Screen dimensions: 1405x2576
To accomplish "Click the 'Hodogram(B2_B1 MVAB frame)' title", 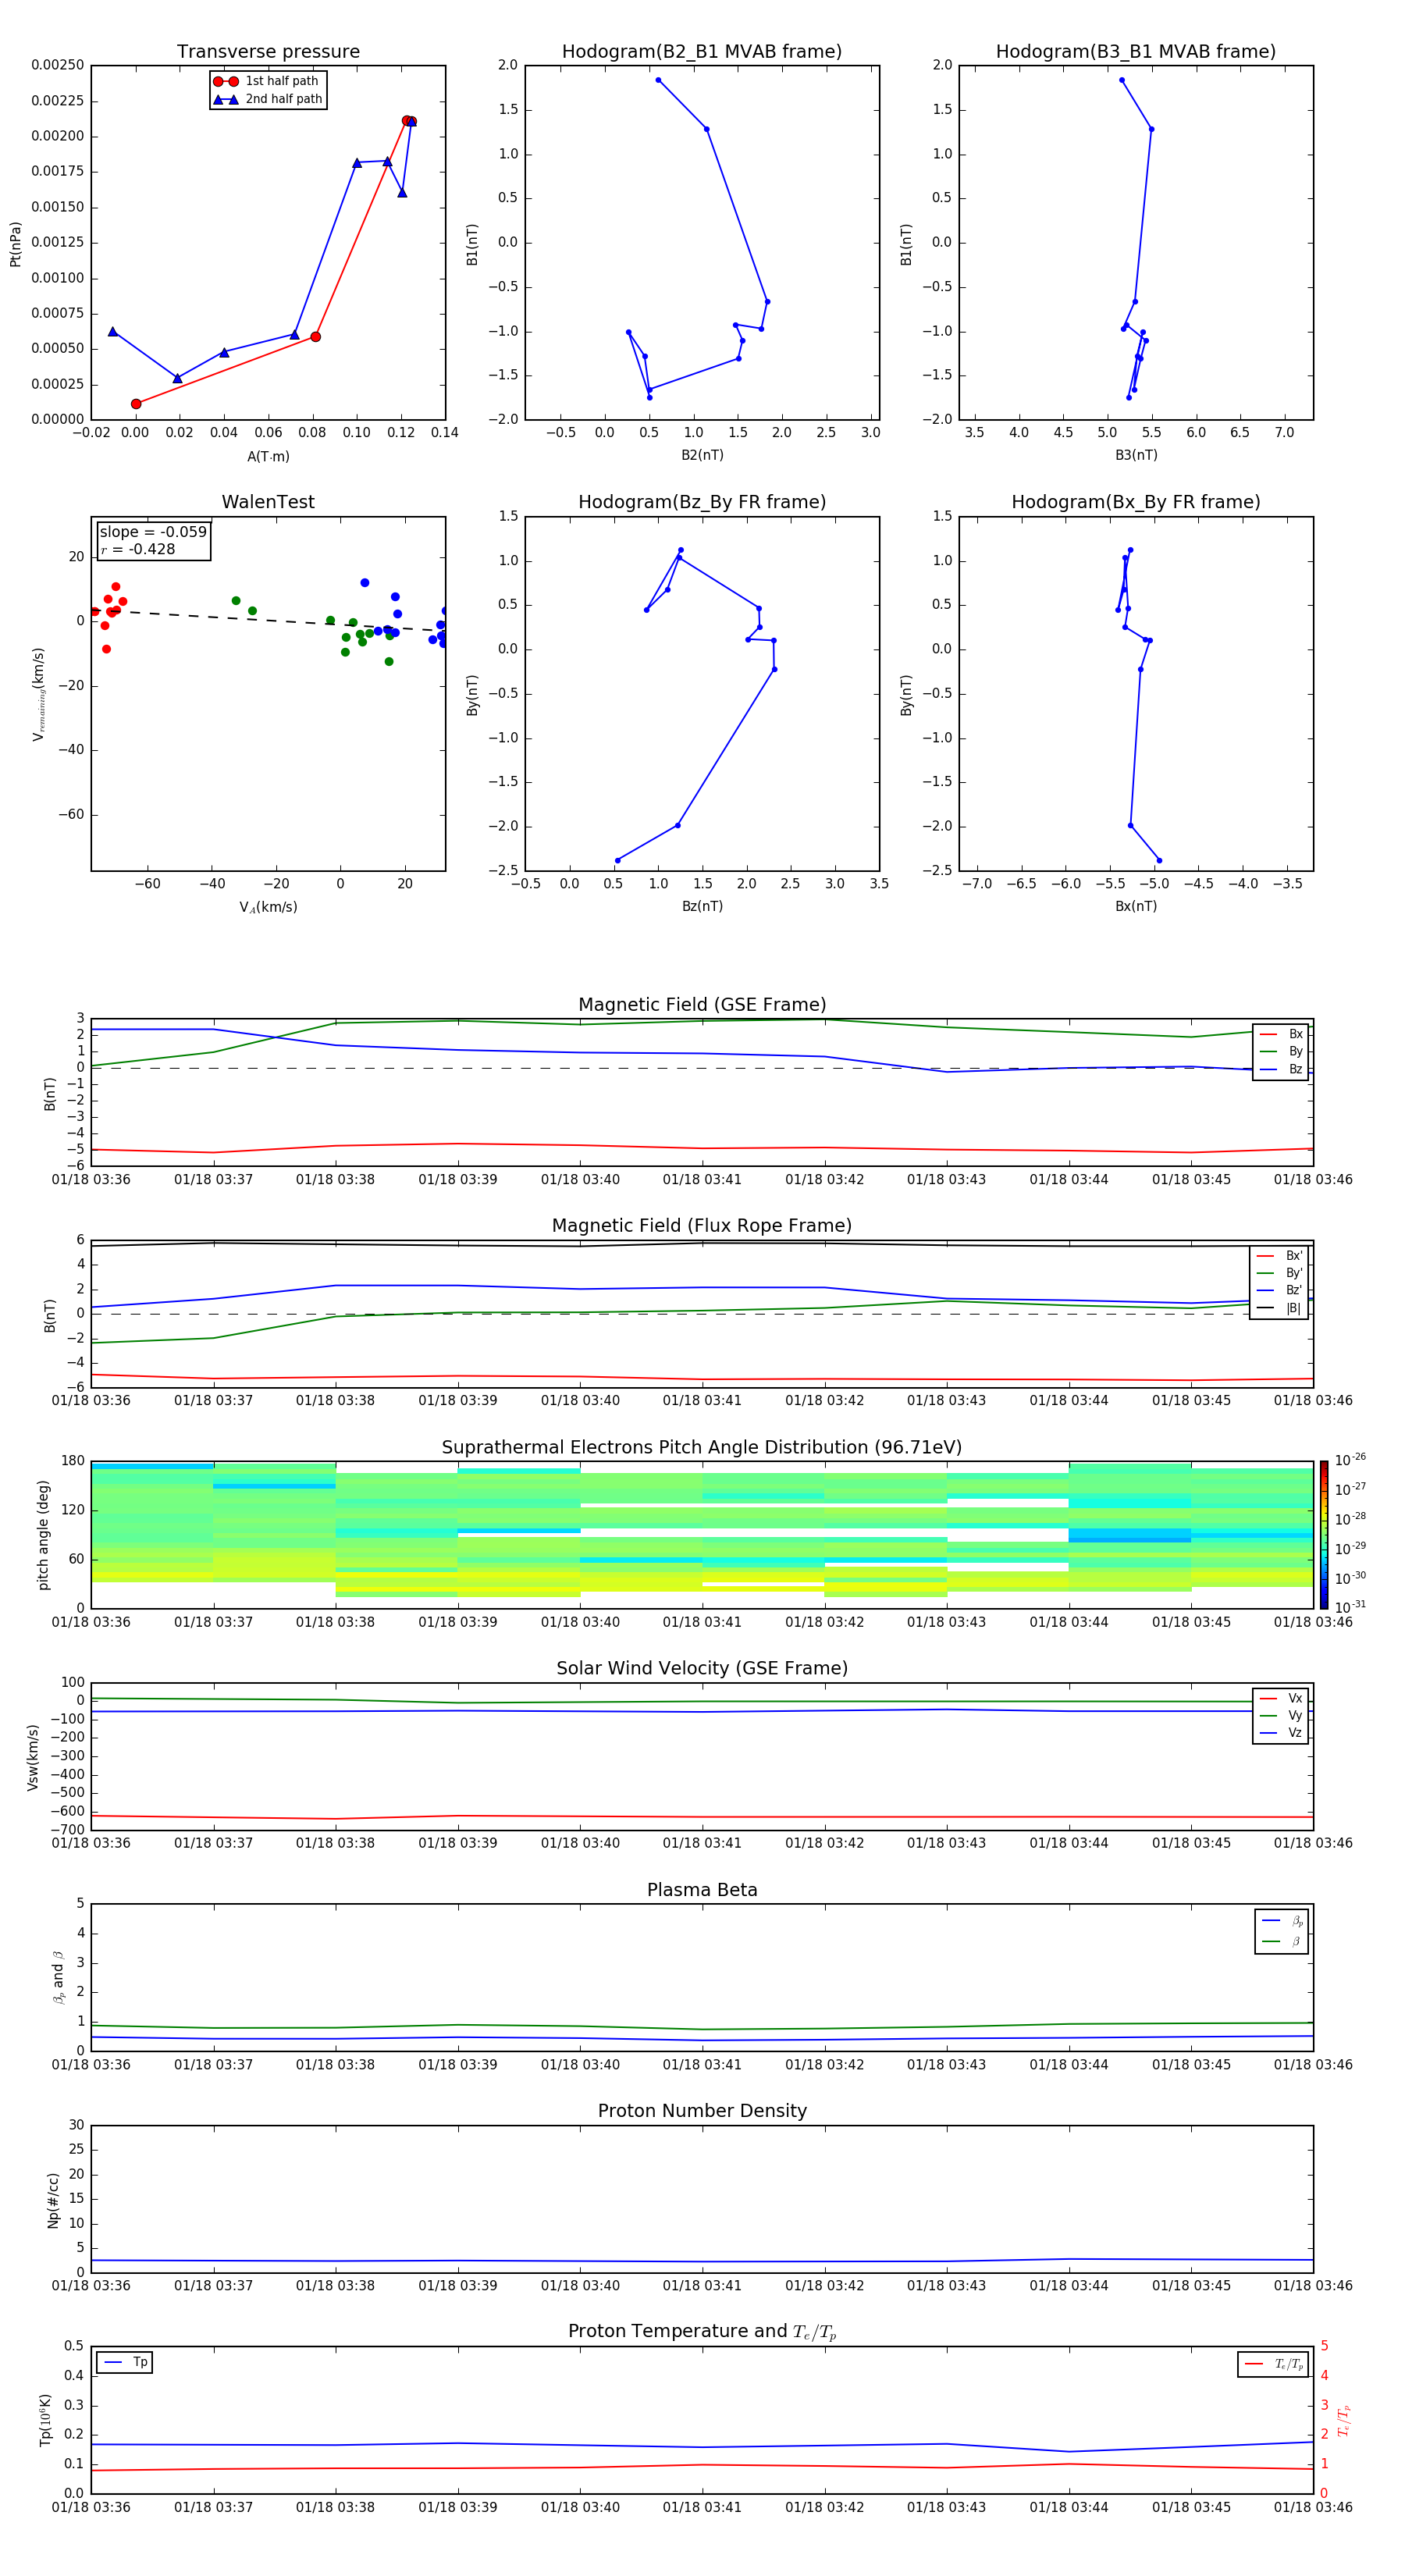I will point(702,52).
